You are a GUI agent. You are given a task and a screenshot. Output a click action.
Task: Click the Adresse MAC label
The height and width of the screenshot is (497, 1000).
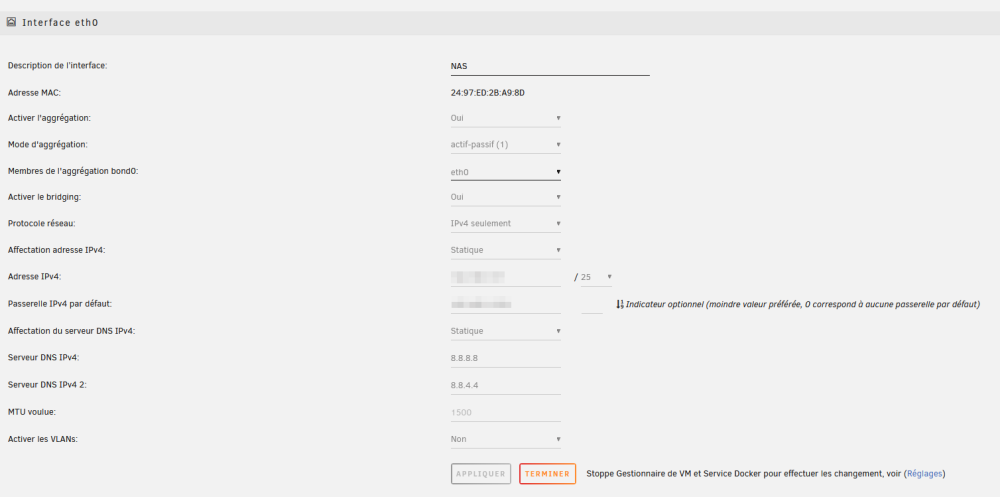(34, 93)
